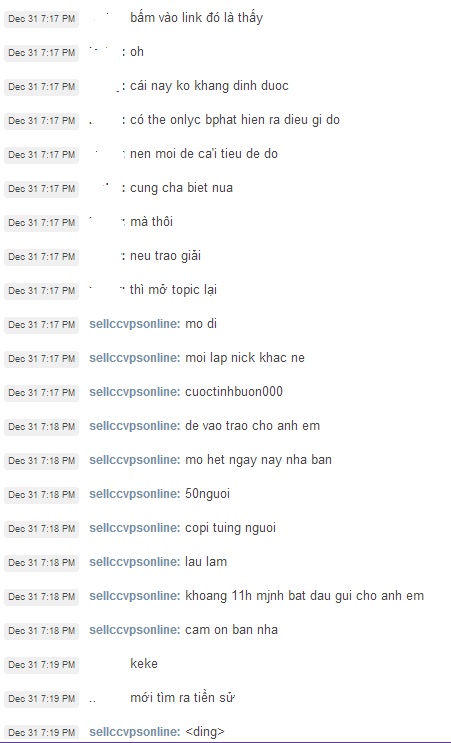
Task: Open sellccvpsonline link beside "50nguoi"
Action: point(135,494)
